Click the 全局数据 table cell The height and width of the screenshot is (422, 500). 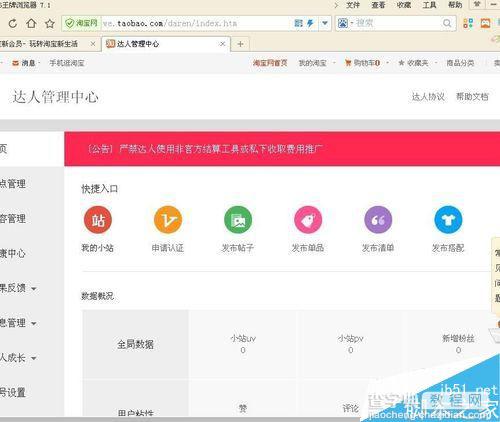pyautogui.click(x=135, y=344)
